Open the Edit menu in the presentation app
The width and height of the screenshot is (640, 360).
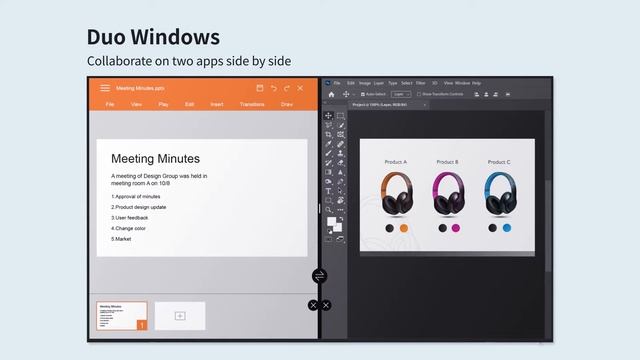click(x=189, y=104)
